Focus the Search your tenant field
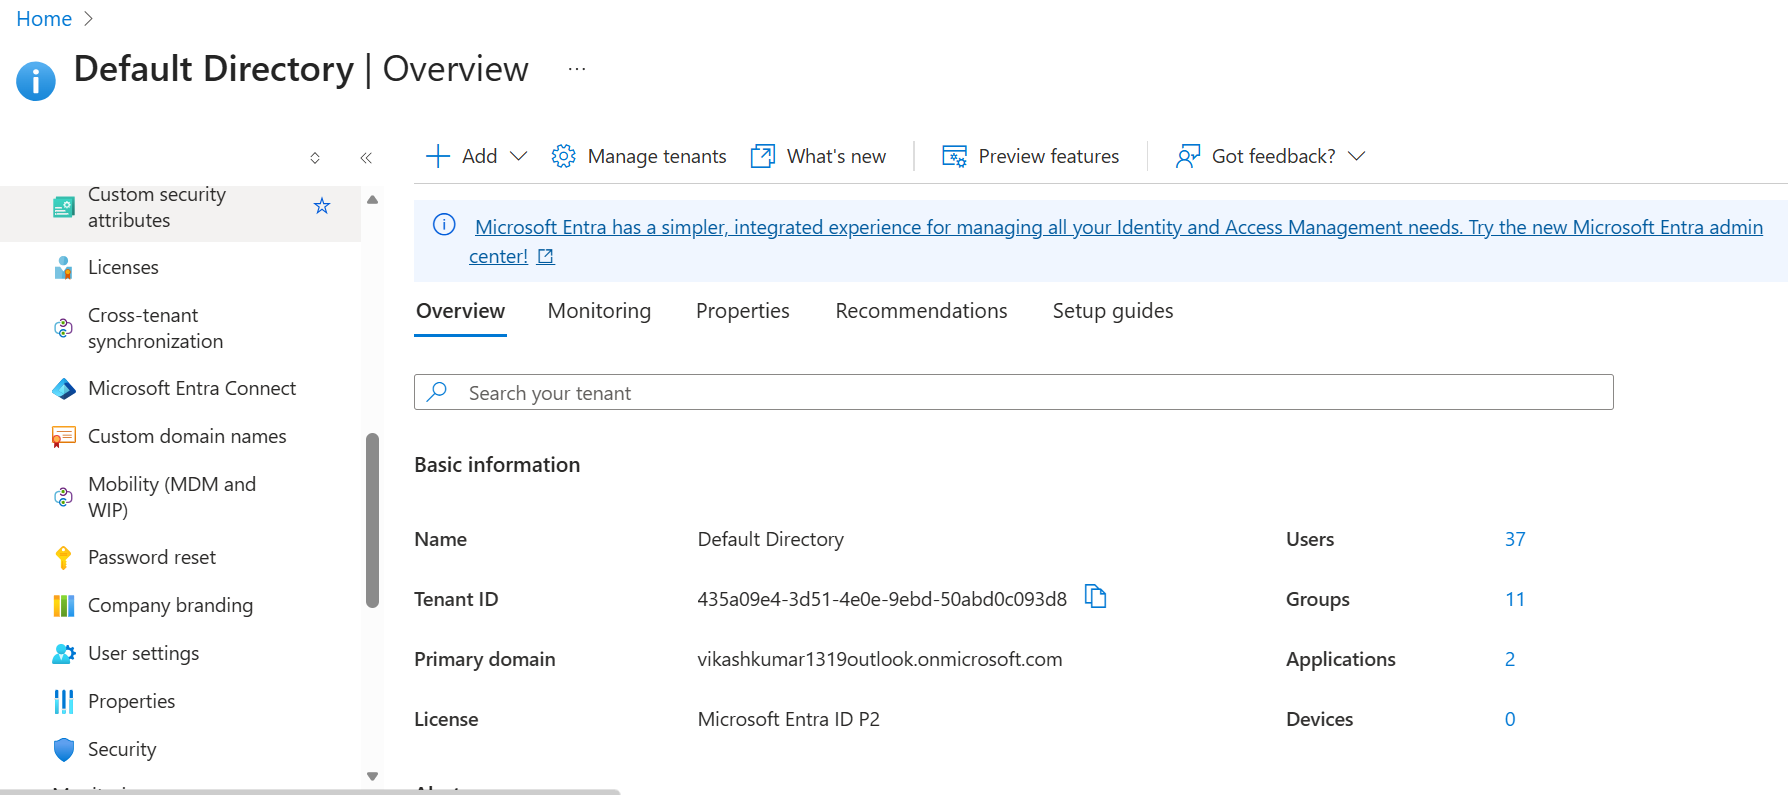 [x=1013, y=392]
